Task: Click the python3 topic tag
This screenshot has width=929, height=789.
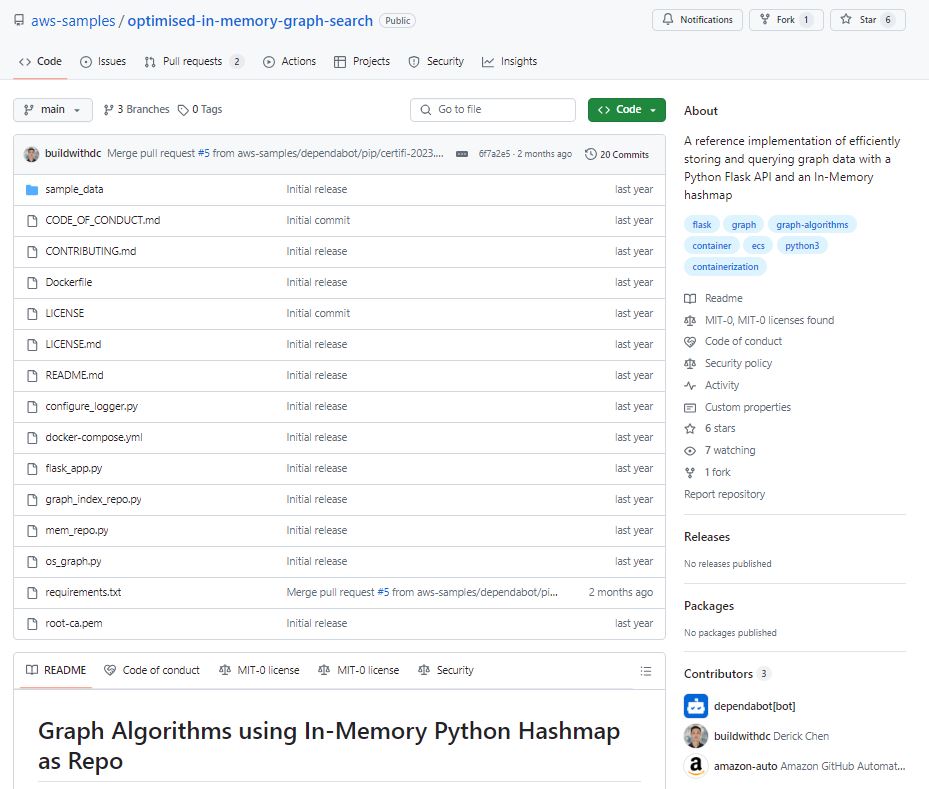Action: tap(802, 246)
